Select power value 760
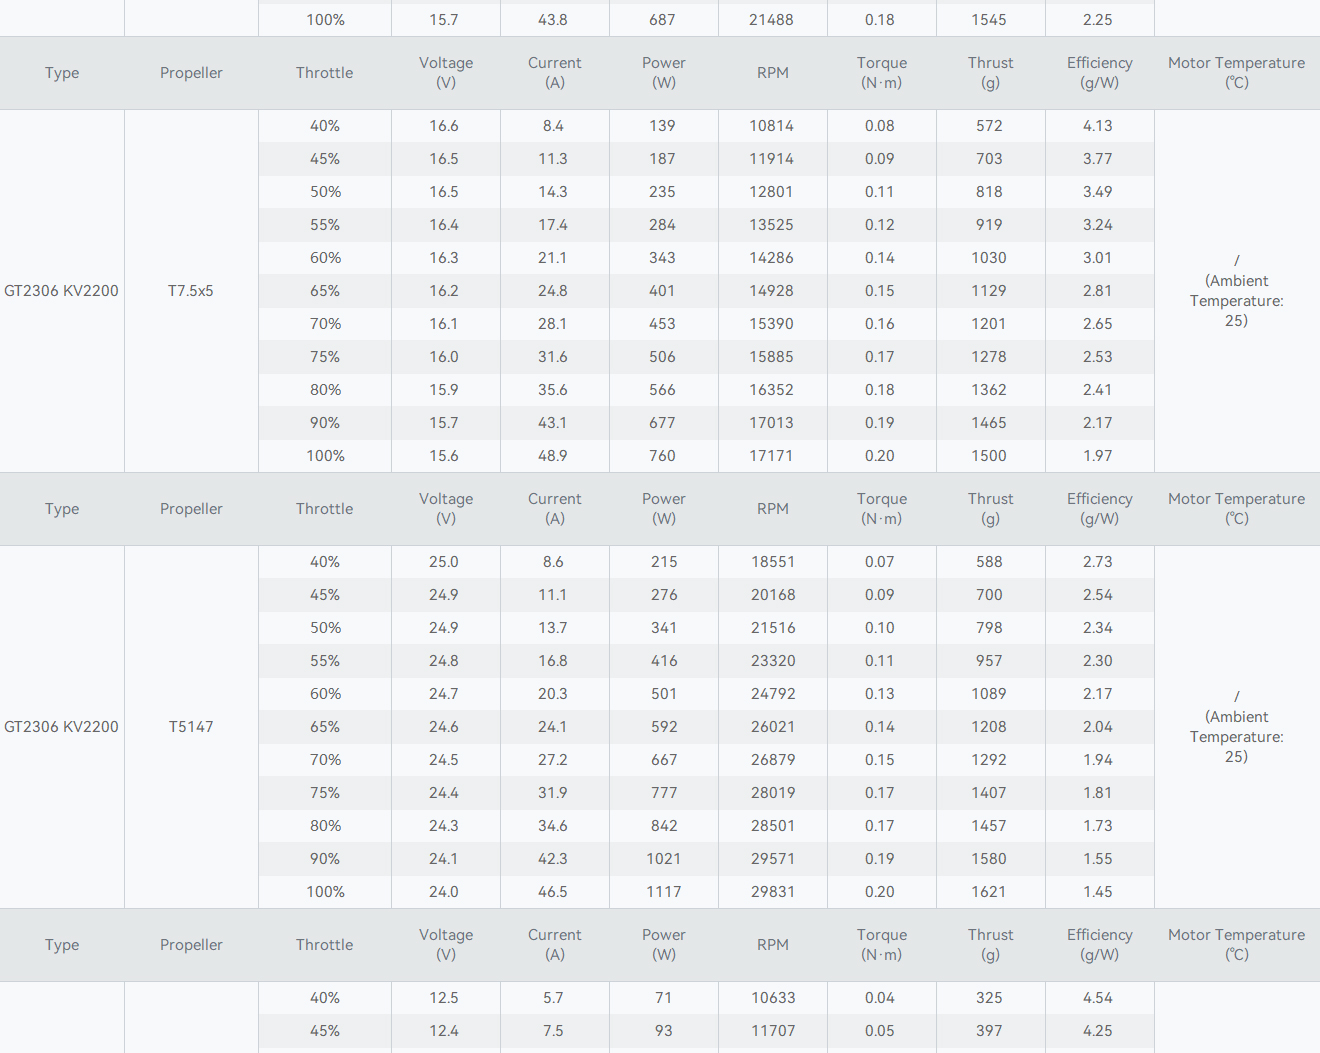1320x1053 pixels. point(662,456)
